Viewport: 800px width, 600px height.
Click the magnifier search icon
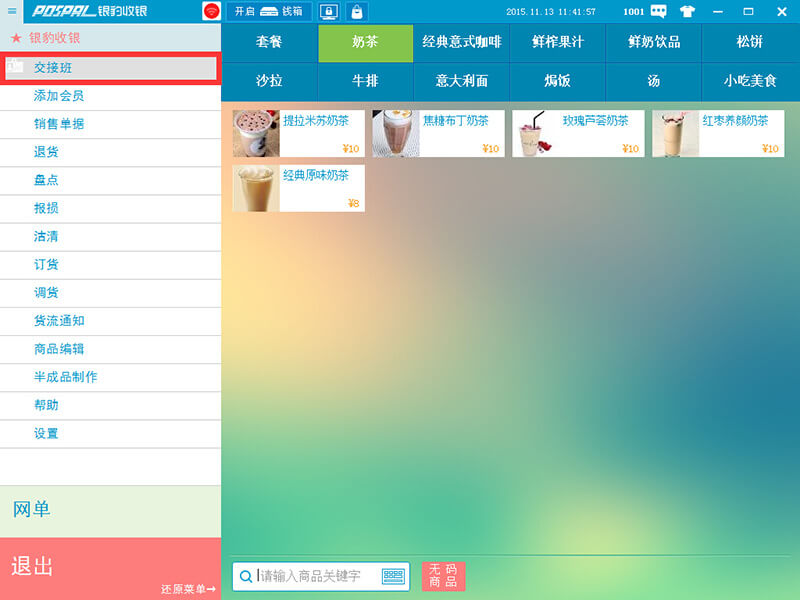point(246,576)
